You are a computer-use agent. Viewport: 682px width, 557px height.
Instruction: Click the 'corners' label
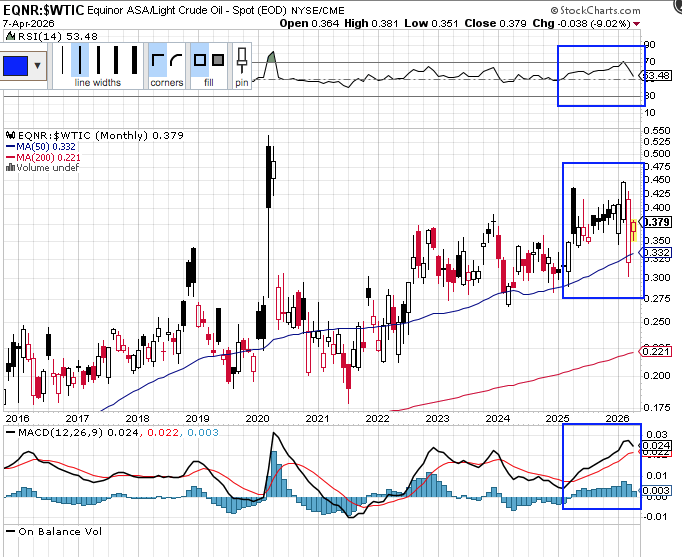coord(167,83)
